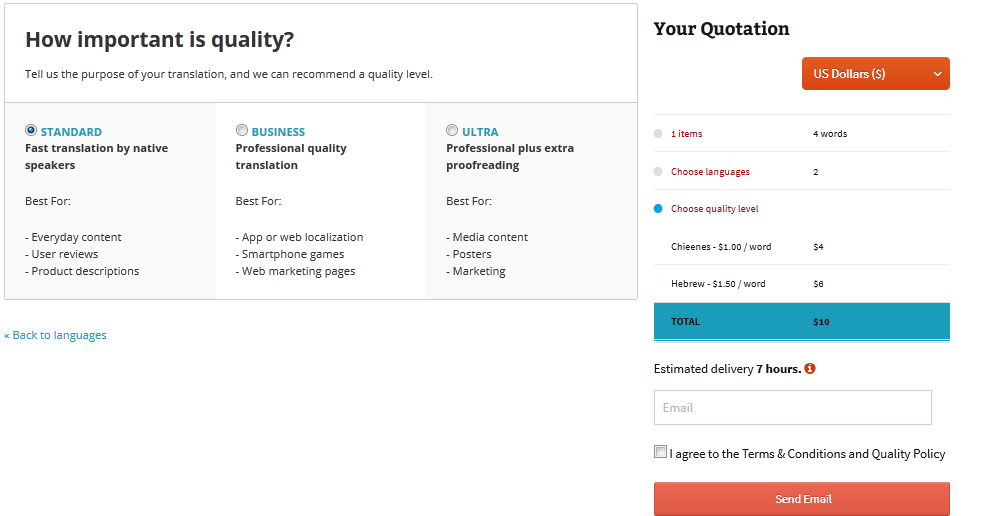Screen dimensions: 981x516
Task: Click the estimated delivery info icon
Action: [x=810, y=369]
